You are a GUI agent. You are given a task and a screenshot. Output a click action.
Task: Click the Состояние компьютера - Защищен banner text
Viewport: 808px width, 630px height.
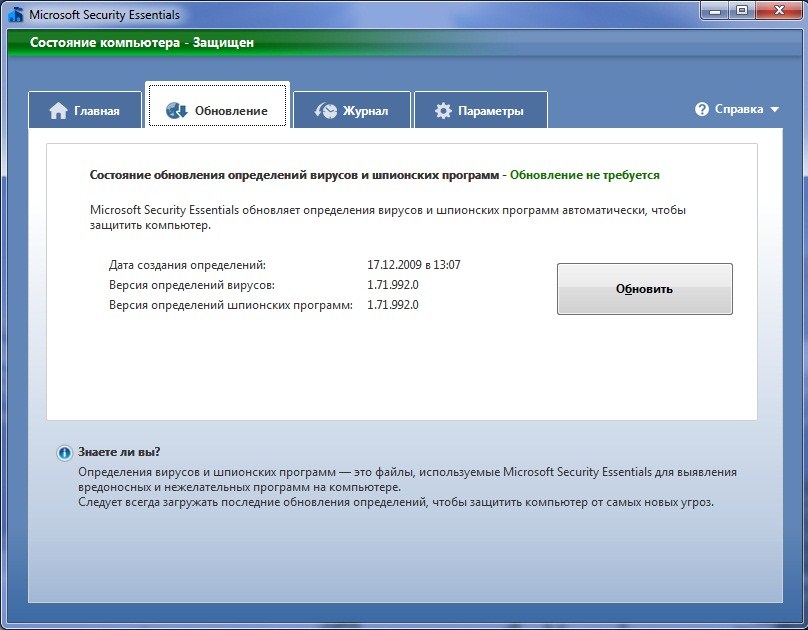click(x=142, y=42)
